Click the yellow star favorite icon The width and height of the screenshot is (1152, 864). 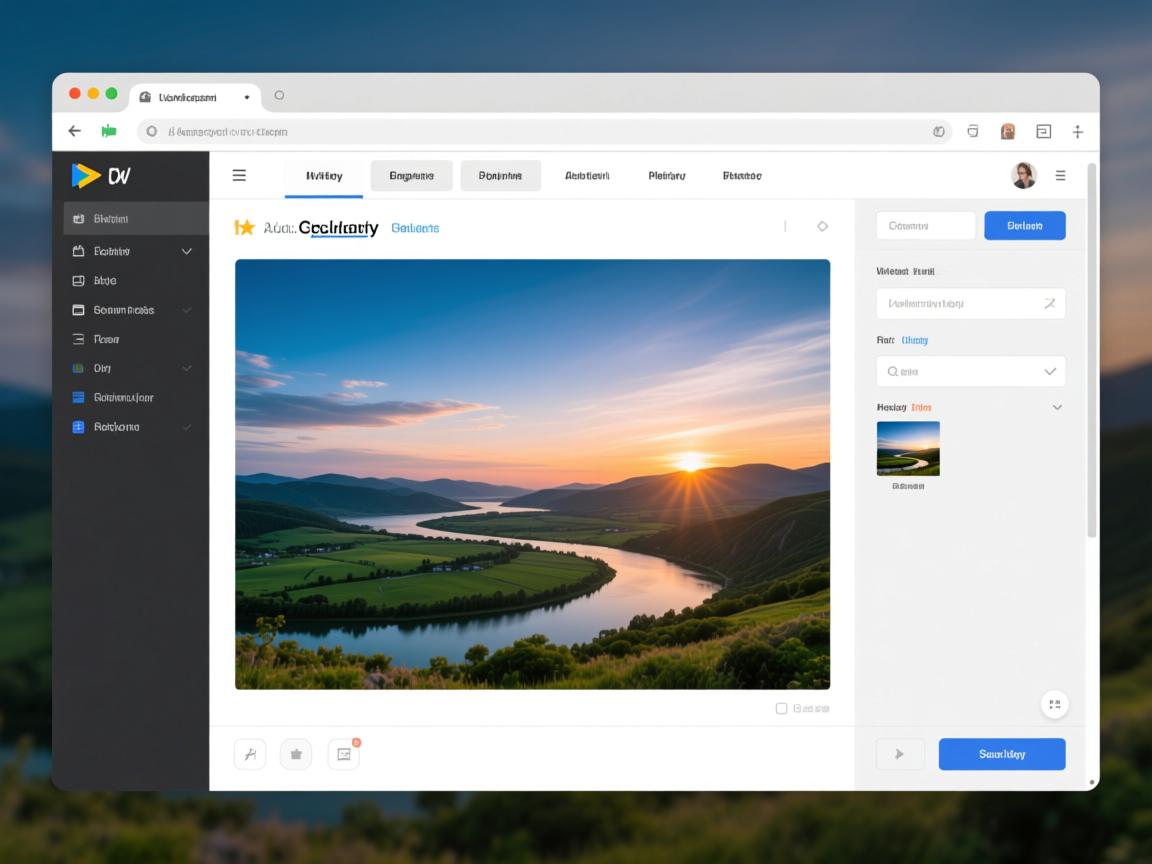(244, 227)
